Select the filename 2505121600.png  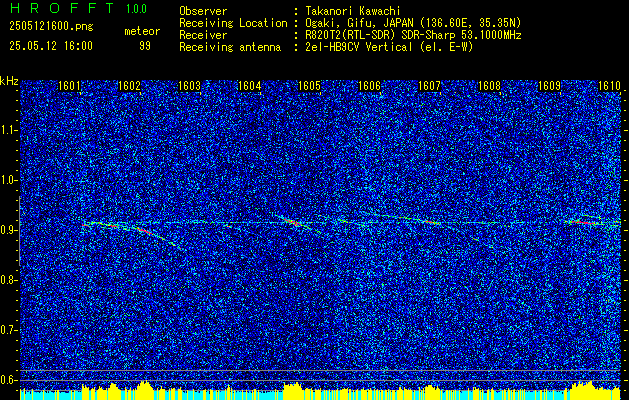[x=51, y=27]
